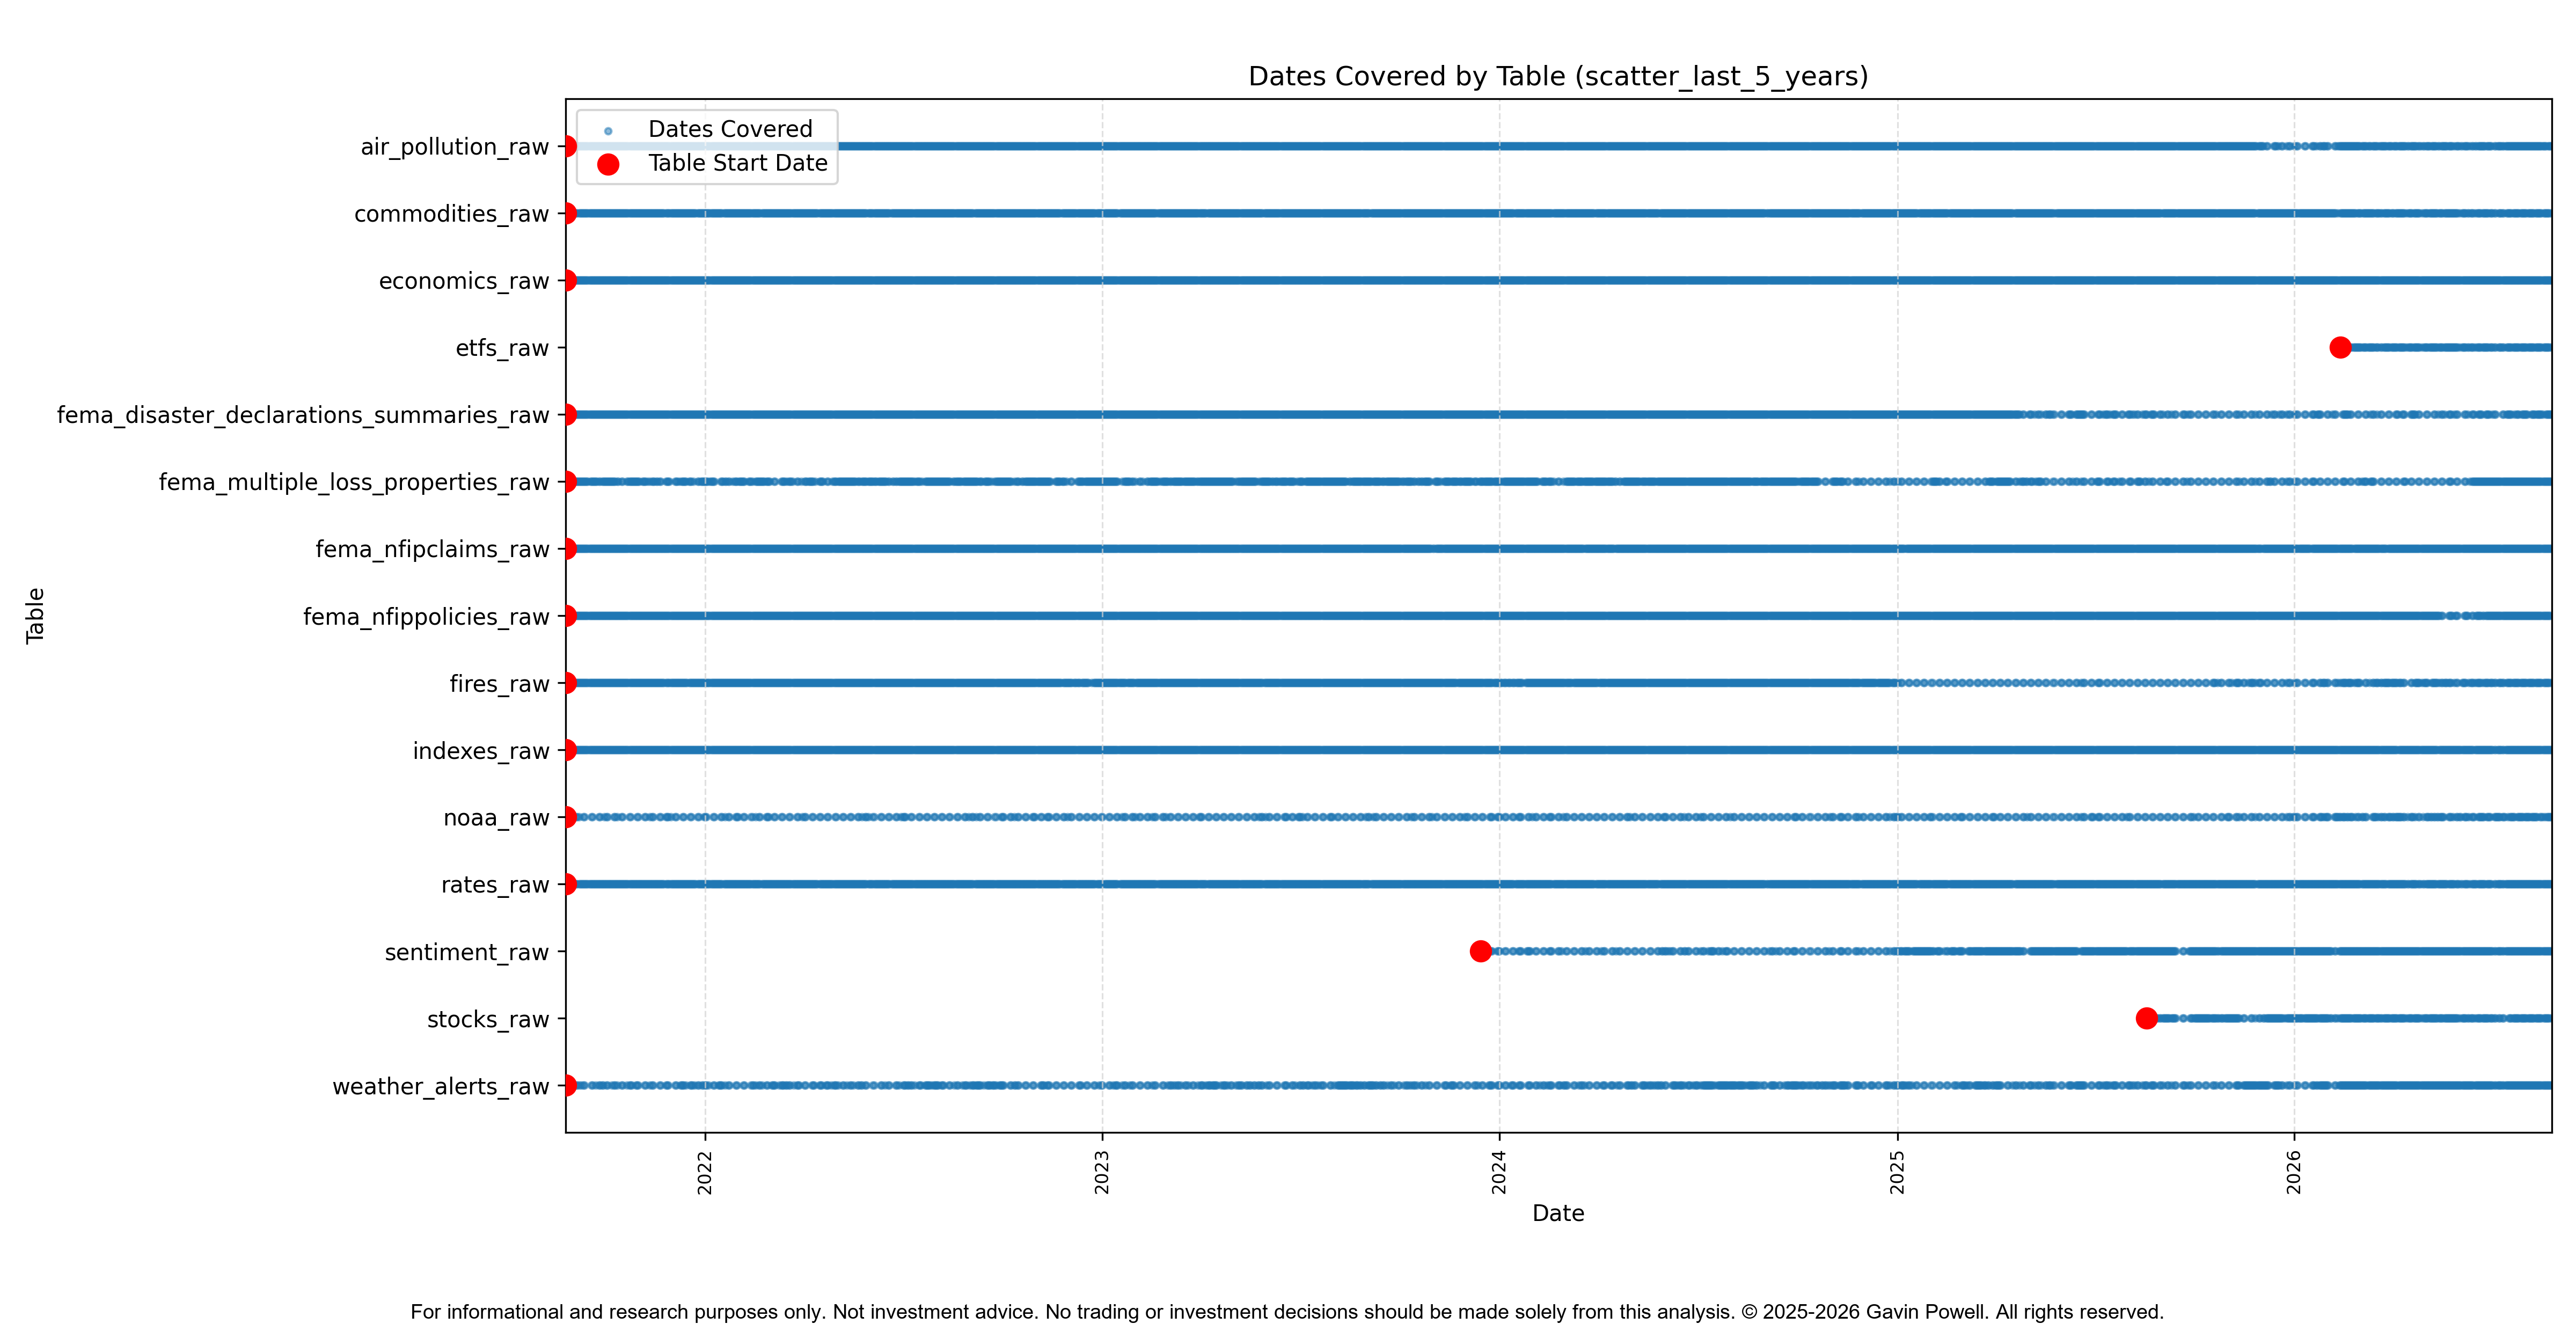Viewport: 2576px width, 1331px height.
Task: Select the sentiment_raw red start date marker
Action: [1481, 951]
